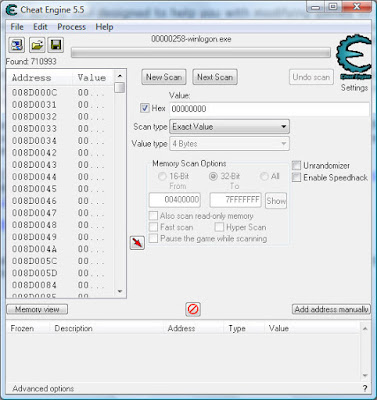Screen dimensions: 377x400
Task: Open the process list icon
Action: pos(16,45)
